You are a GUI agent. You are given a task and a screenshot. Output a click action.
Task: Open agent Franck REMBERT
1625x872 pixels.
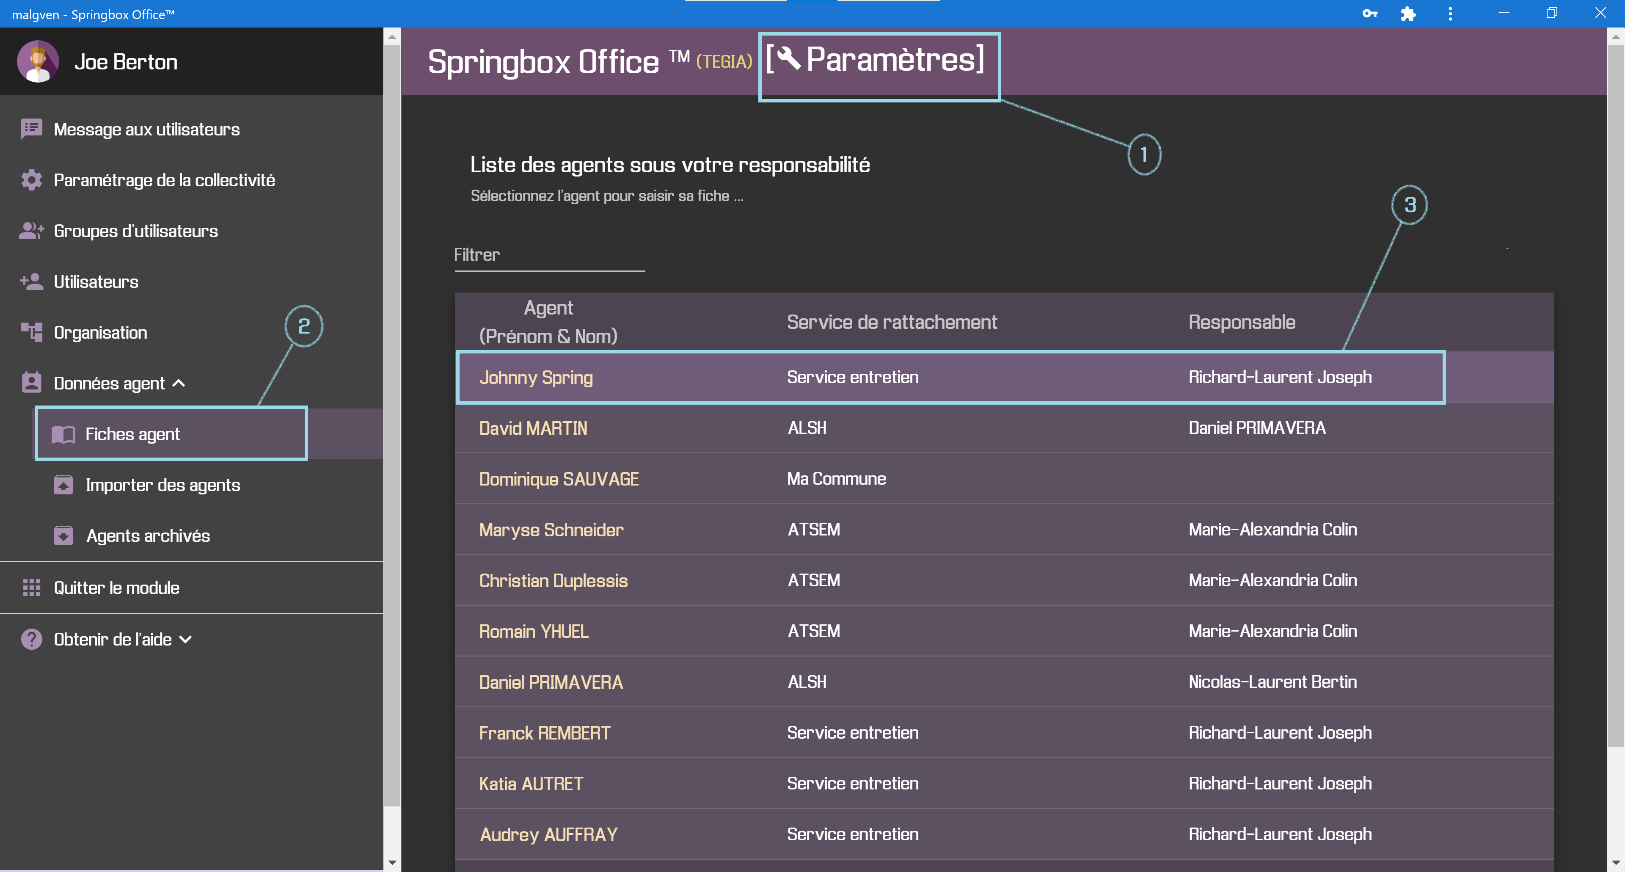click(x=545, y=733)
